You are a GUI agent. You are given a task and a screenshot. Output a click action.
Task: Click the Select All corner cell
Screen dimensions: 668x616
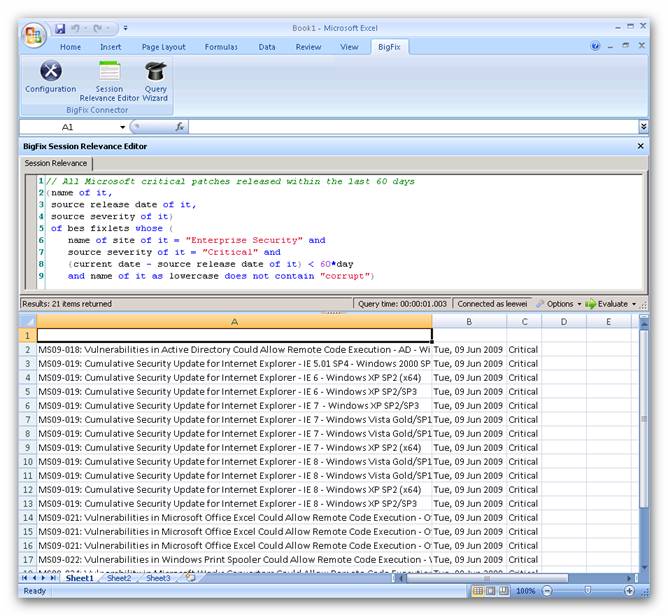click(28, 321)
